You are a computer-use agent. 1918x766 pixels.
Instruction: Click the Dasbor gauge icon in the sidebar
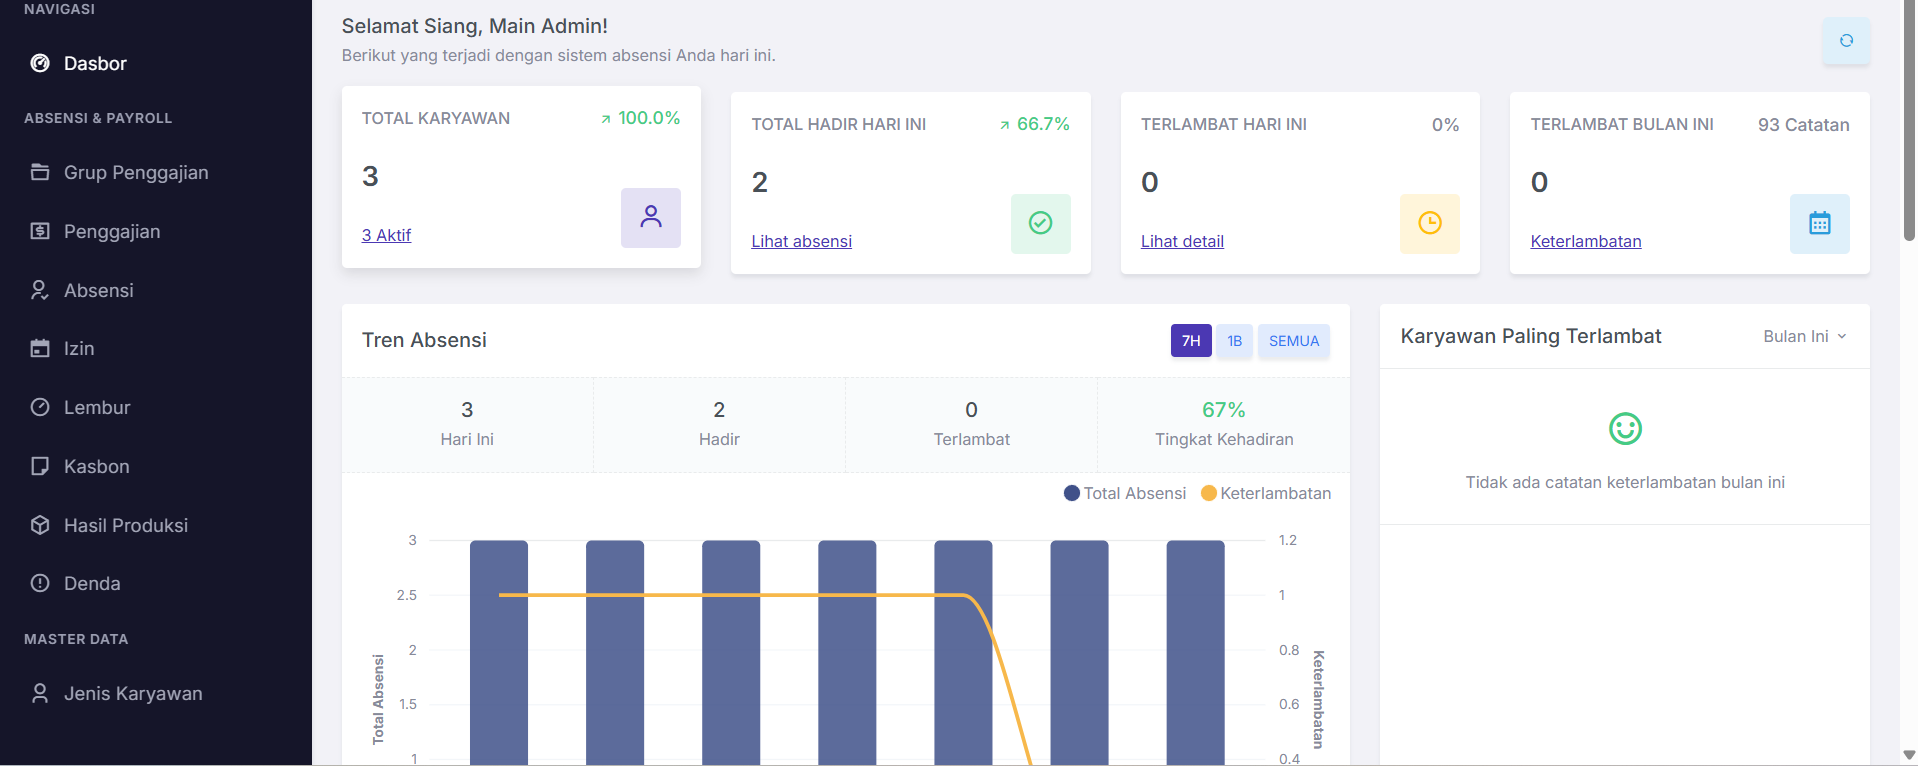point(40,63)
